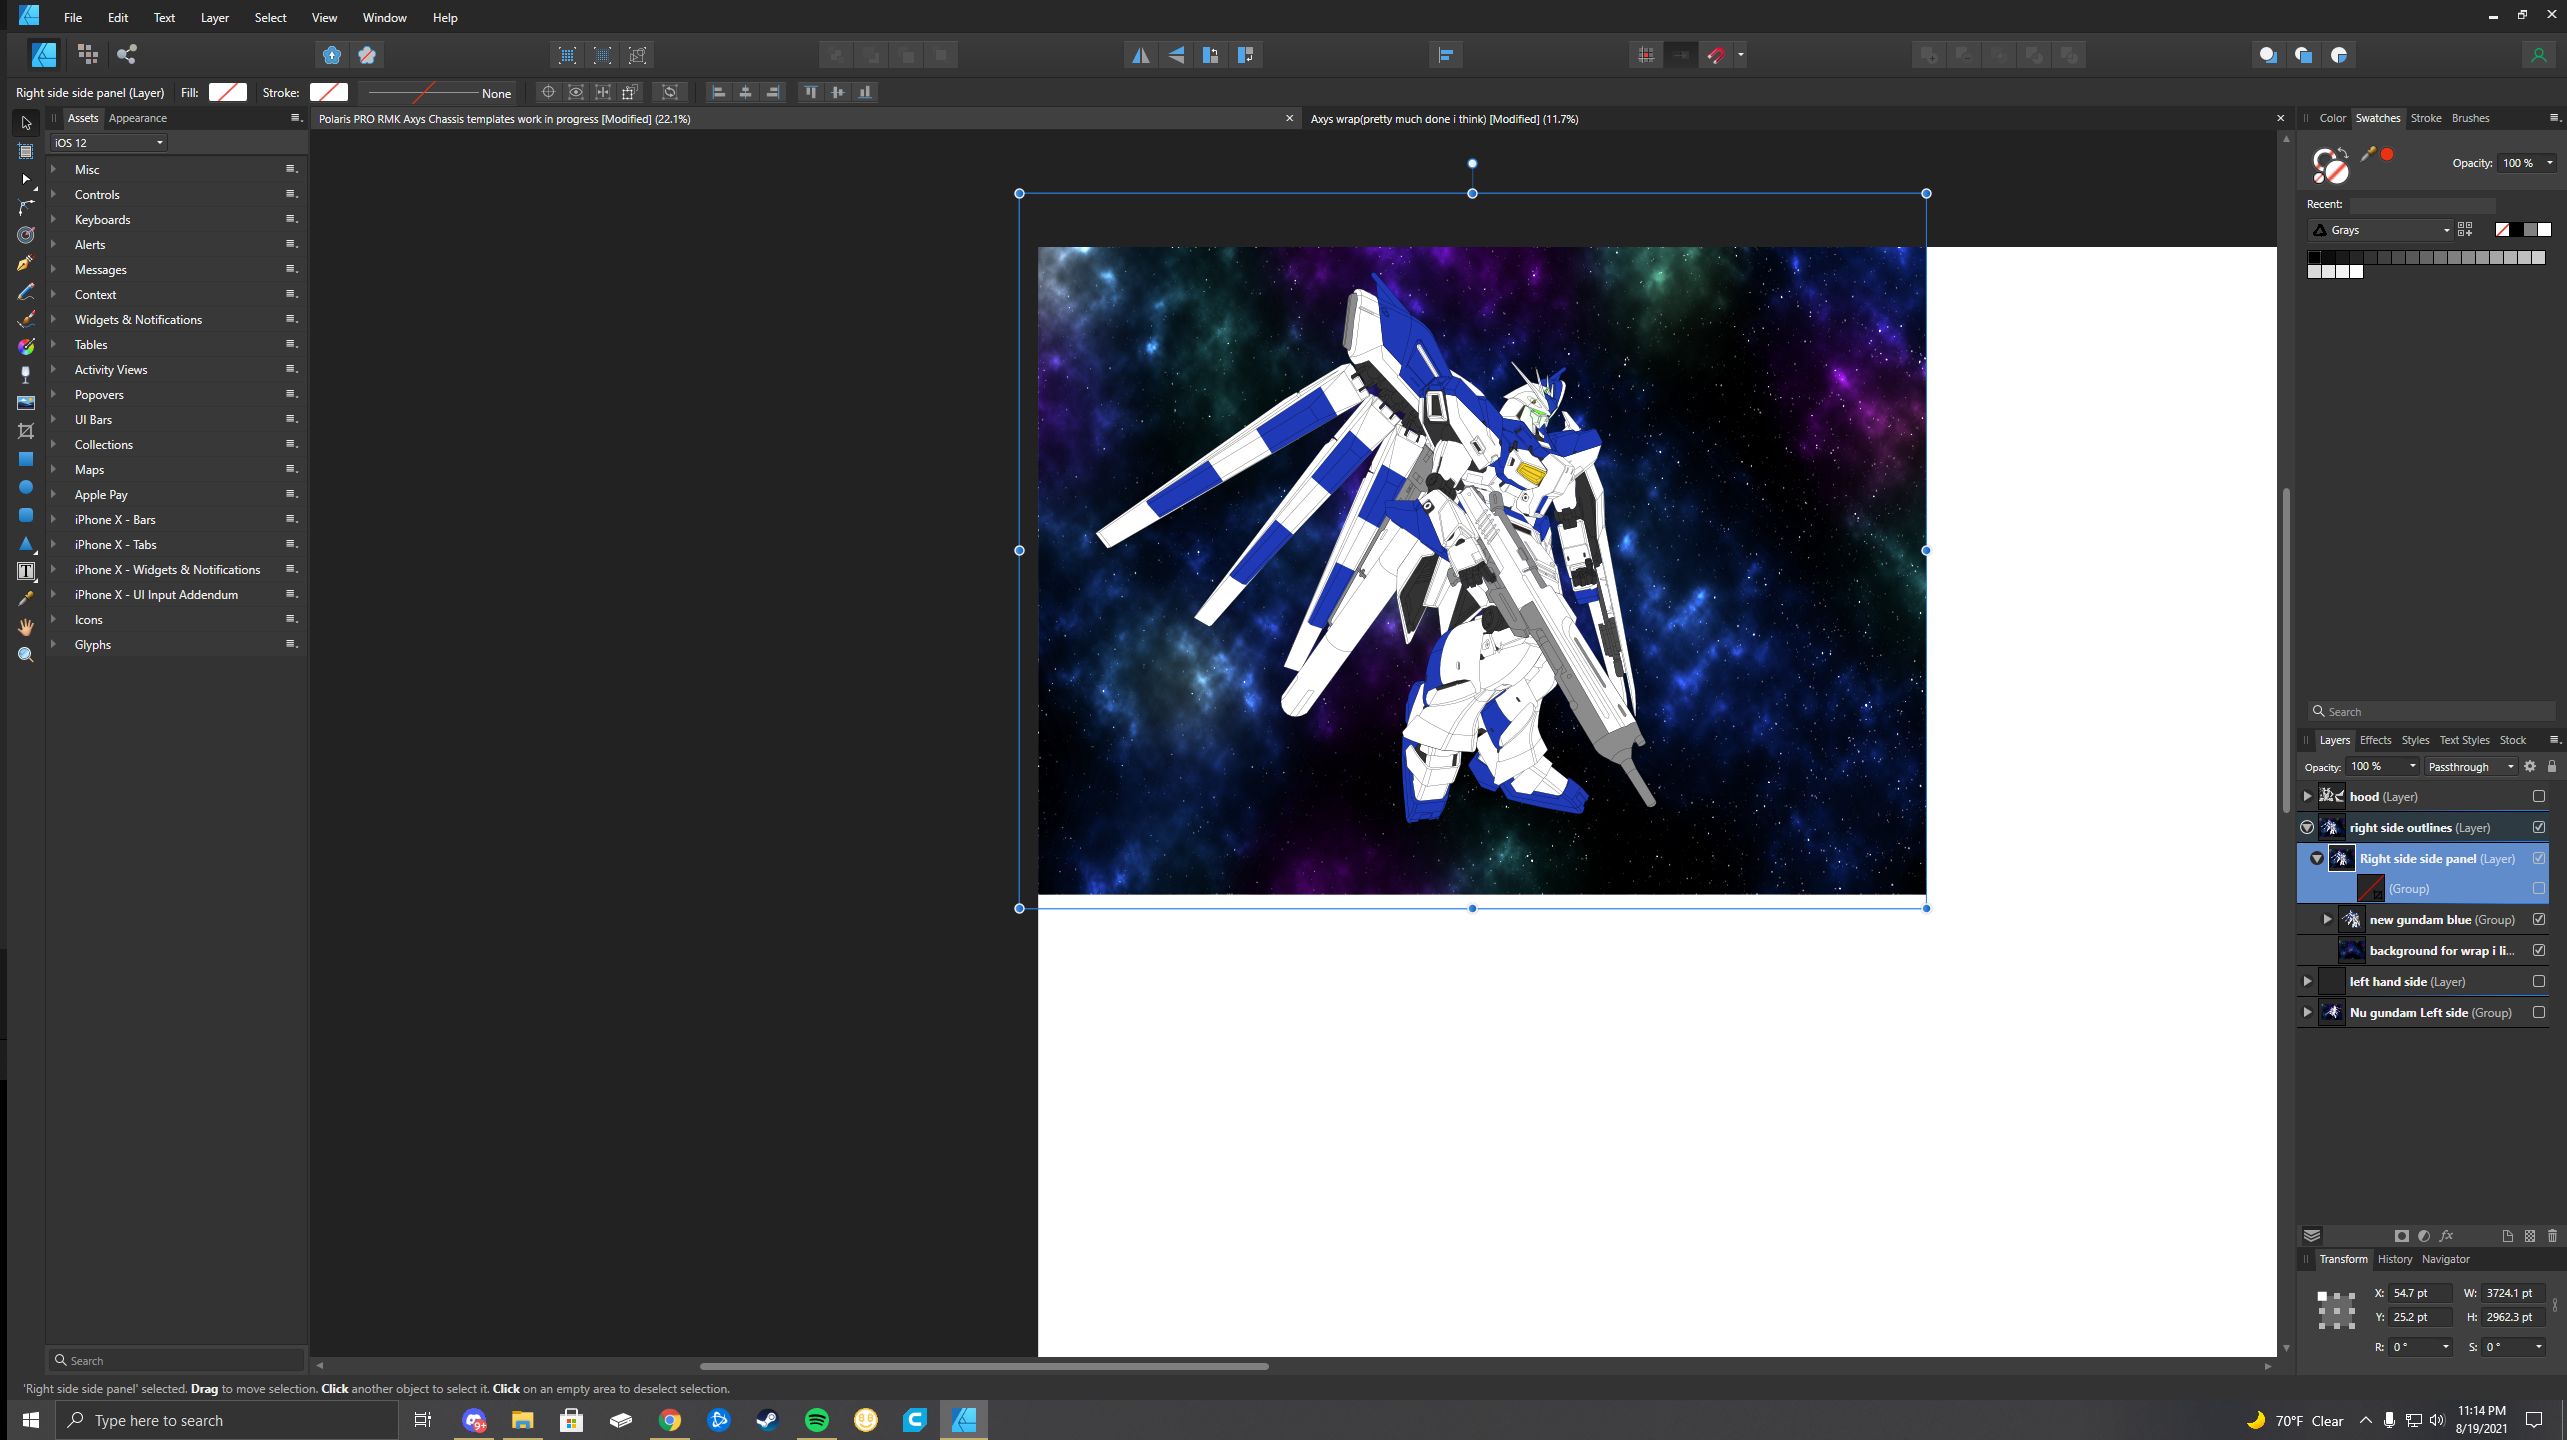Select the Zoom magnifier tool
The image size is (2567, 1440).
pyautogui.click(x=26, y=655)
